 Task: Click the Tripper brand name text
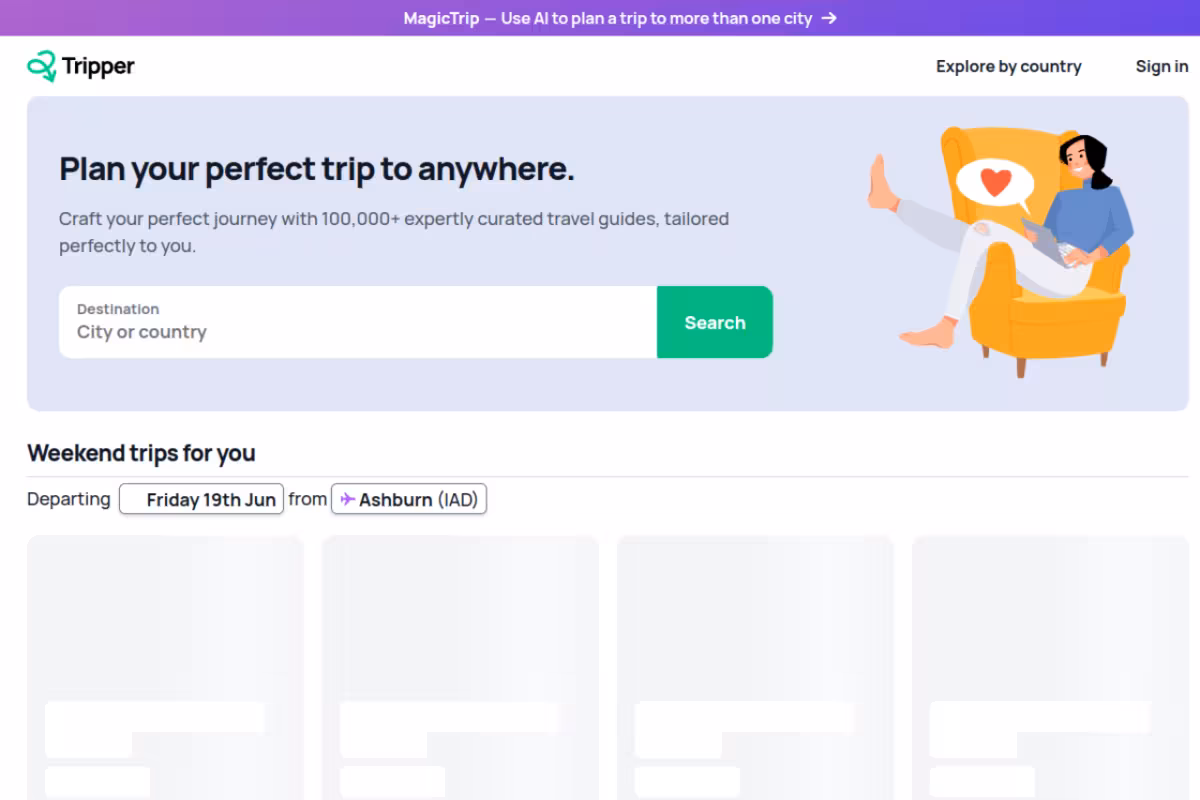pos(98,66)
